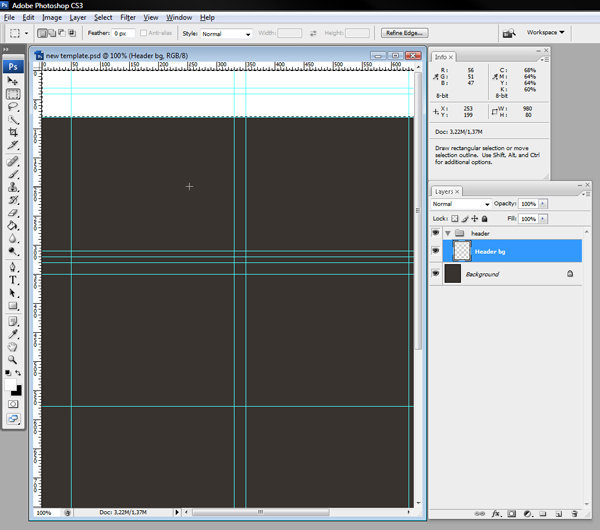
Task: Open the Image menu
Action: point(52,18)
